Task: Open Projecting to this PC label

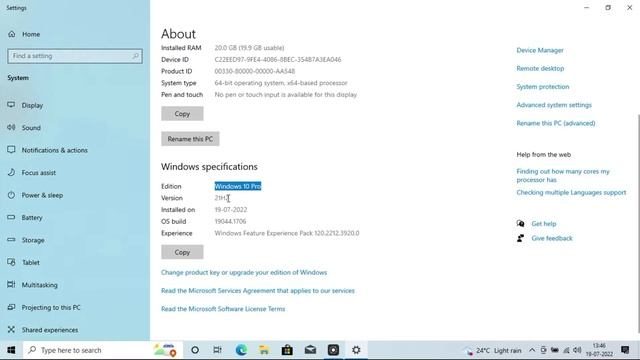Action: 51,307
